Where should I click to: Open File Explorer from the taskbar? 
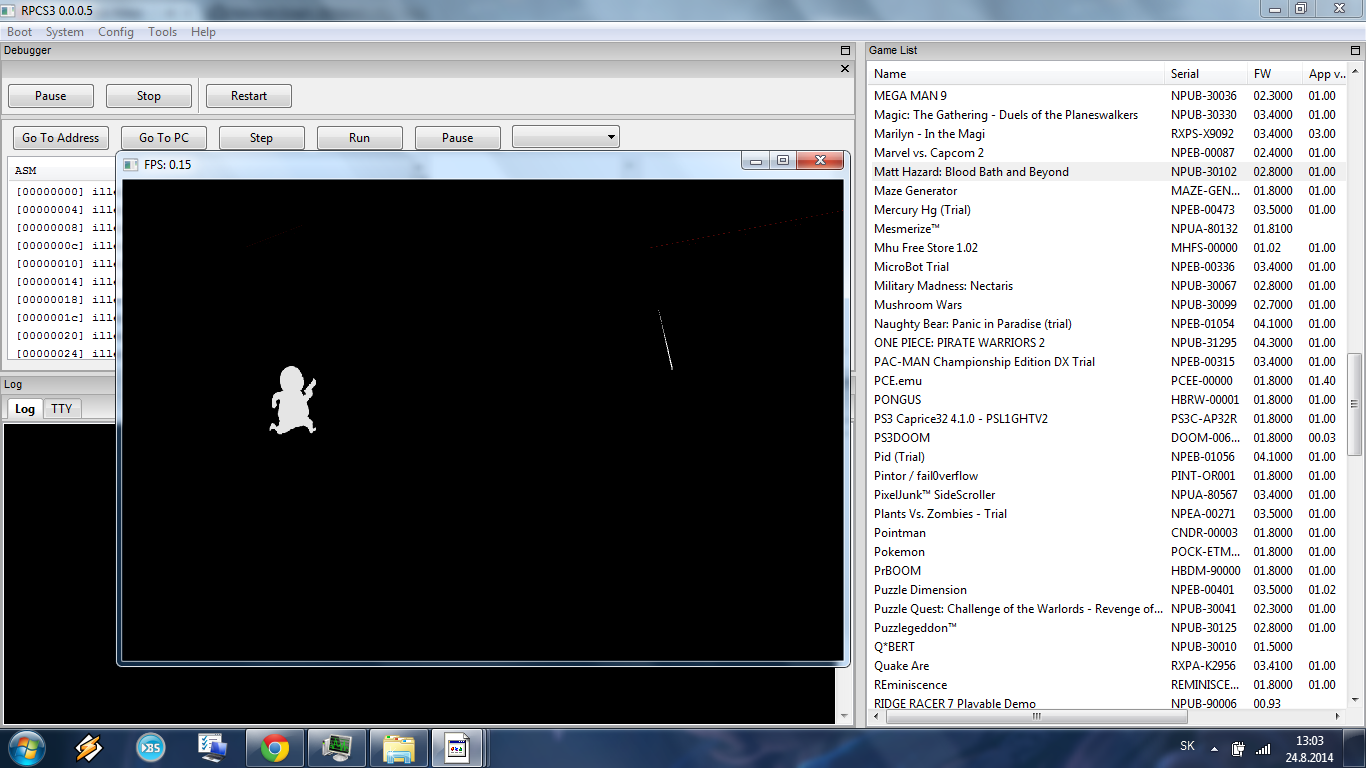pos(399,747)
